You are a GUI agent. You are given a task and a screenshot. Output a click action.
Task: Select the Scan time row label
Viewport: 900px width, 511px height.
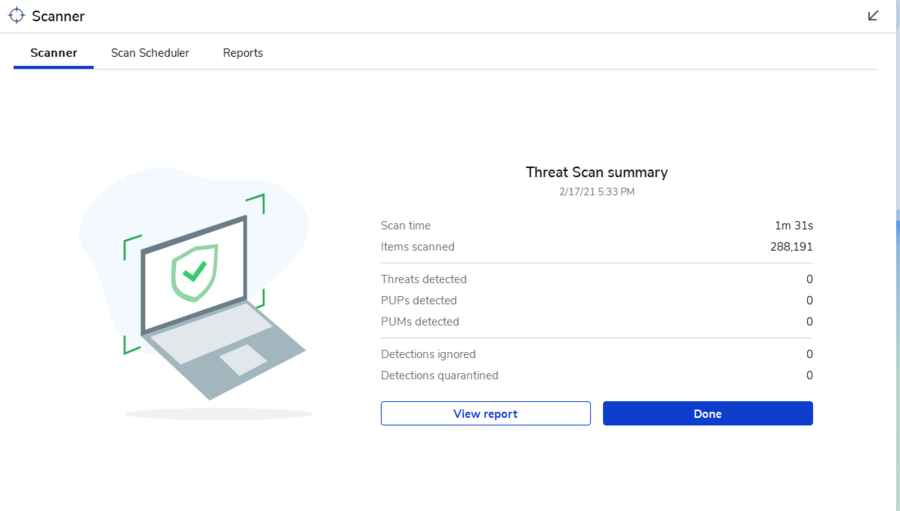click(406, 226)
